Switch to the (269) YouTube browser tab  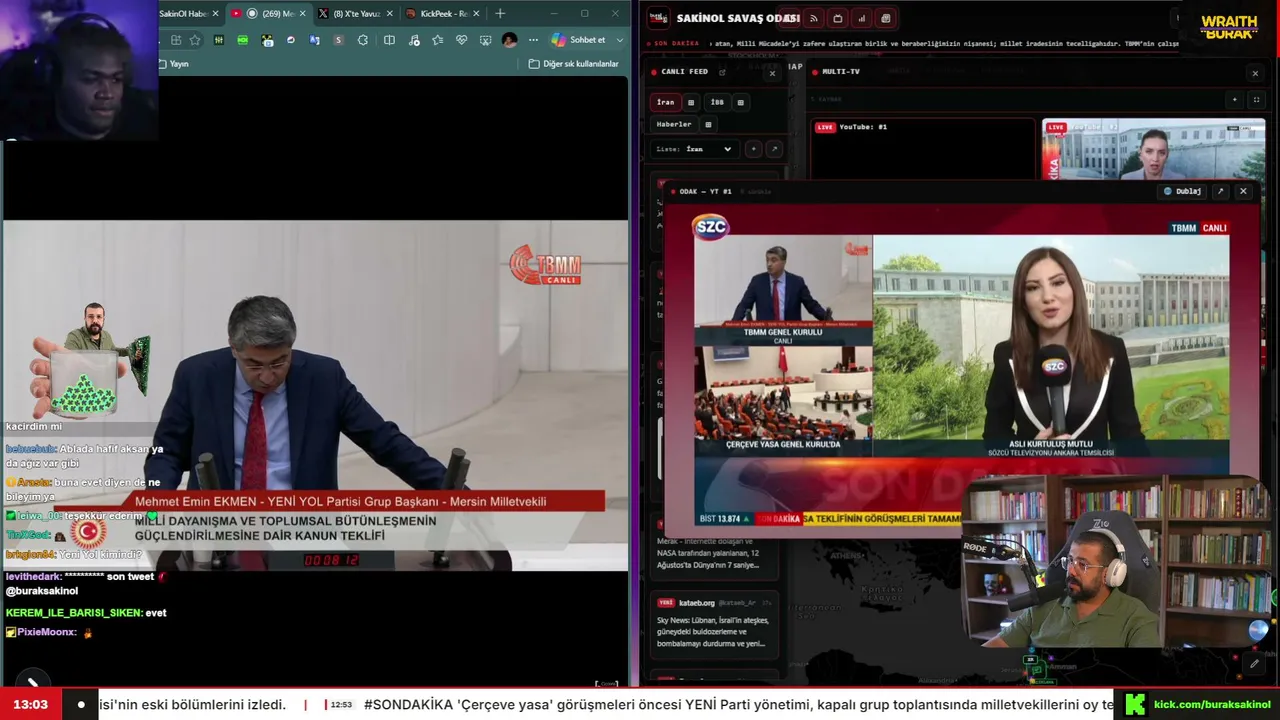(270, 14)
